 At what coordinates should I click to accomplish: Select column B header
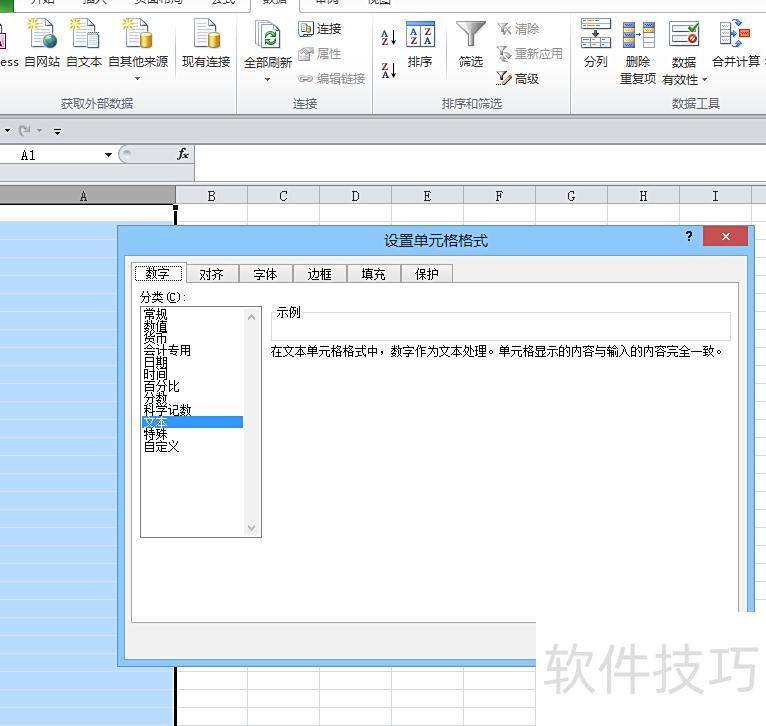[x=212, y=196]
